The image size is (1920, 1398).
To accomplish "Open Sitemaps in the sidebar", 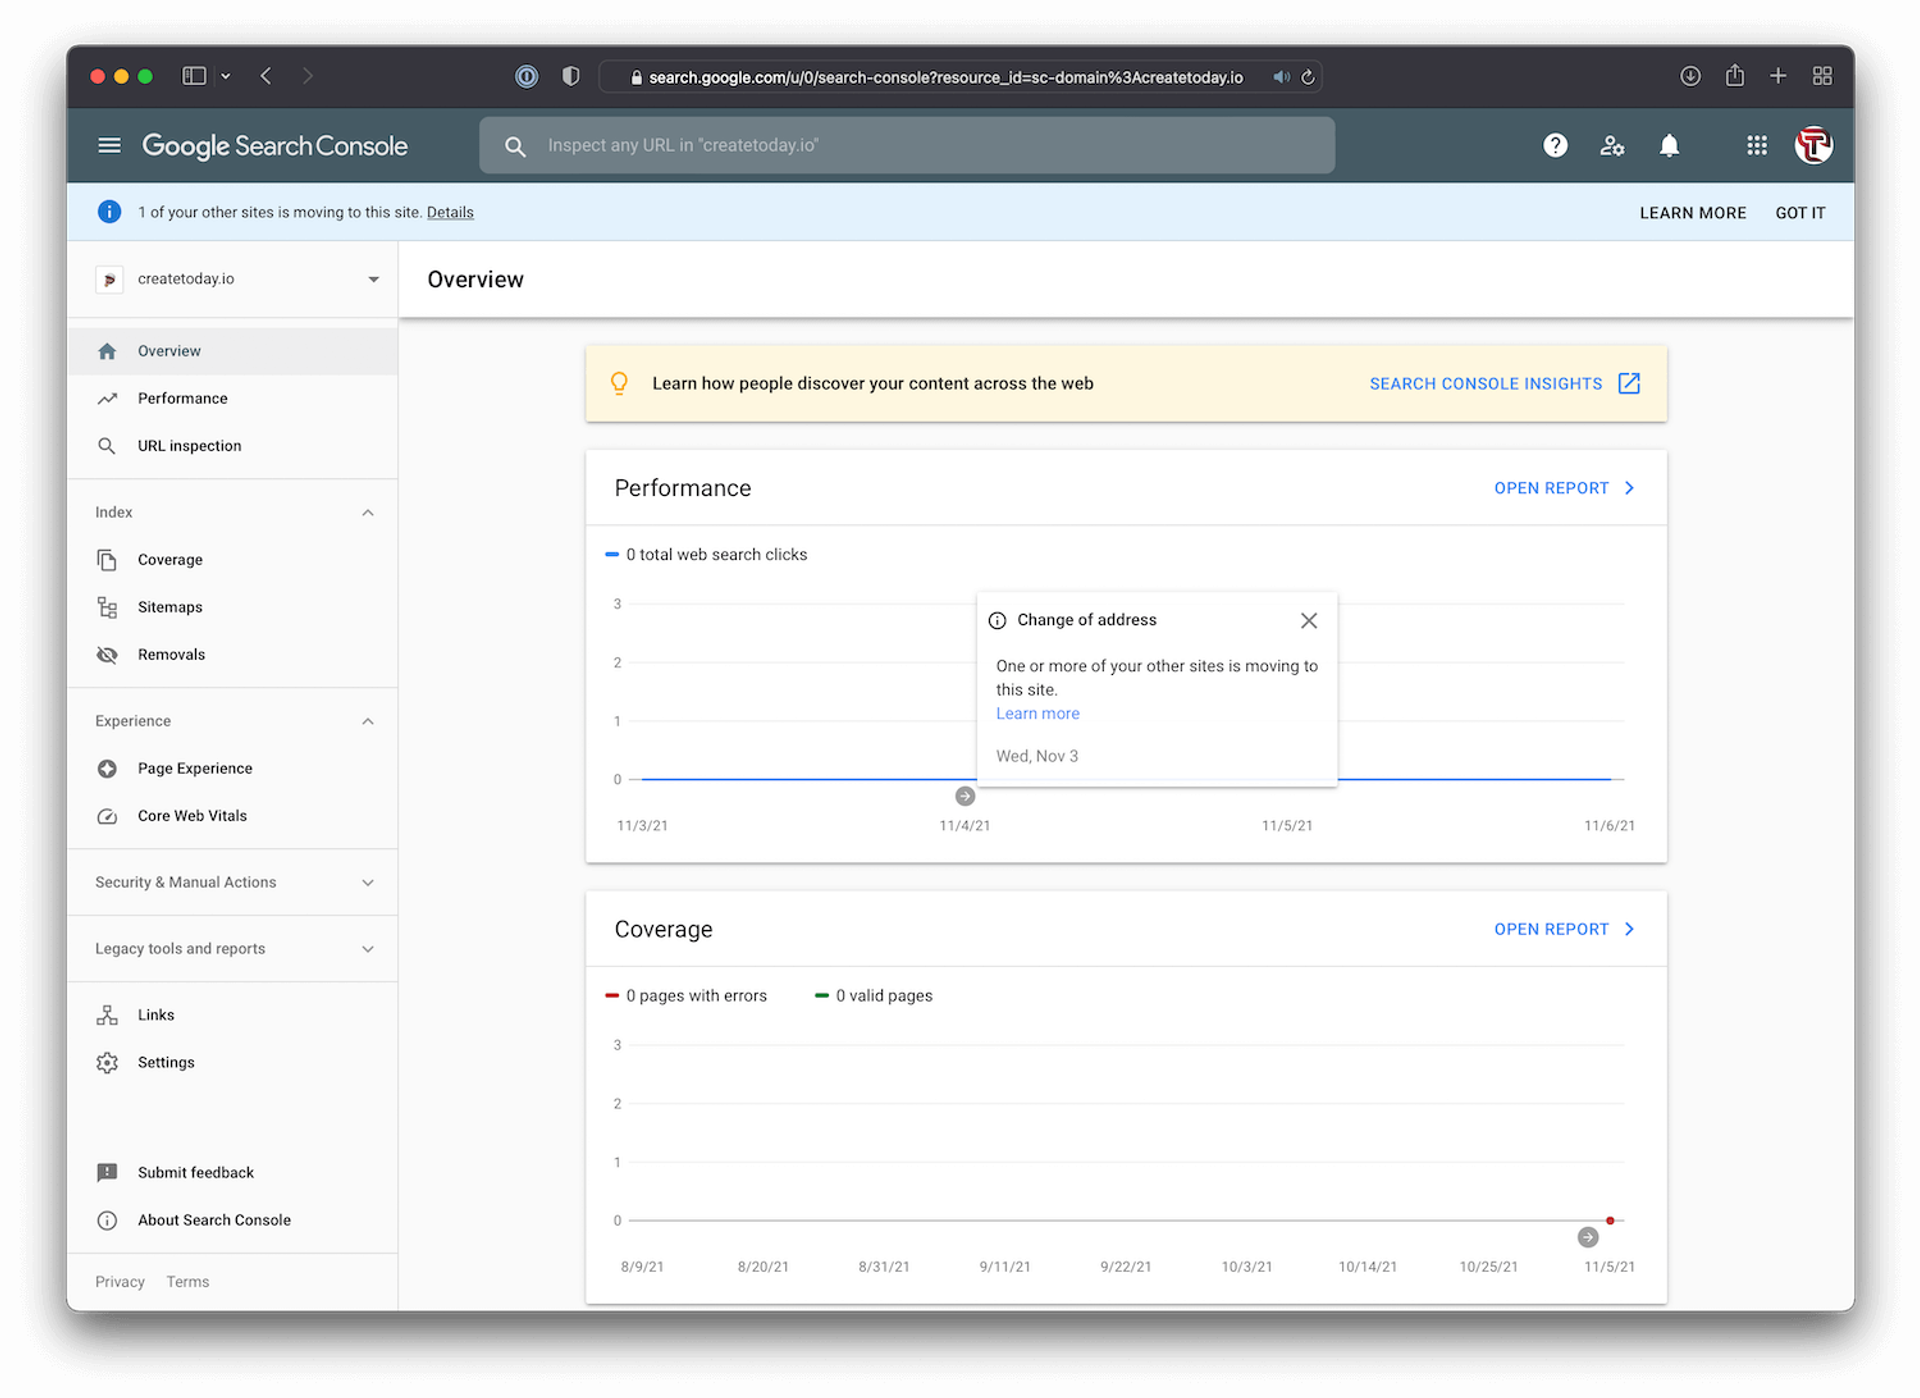I will [170, 607].
